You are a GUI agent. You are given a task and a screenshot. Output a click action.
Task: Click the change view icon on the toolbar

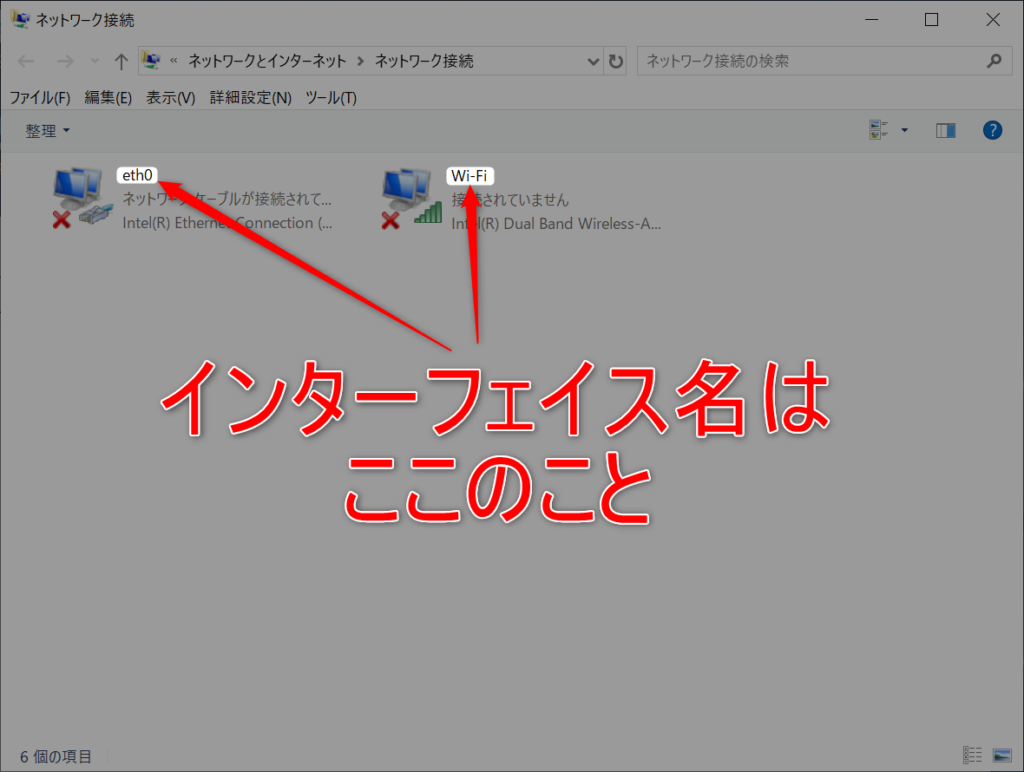(x=877, y=129)
